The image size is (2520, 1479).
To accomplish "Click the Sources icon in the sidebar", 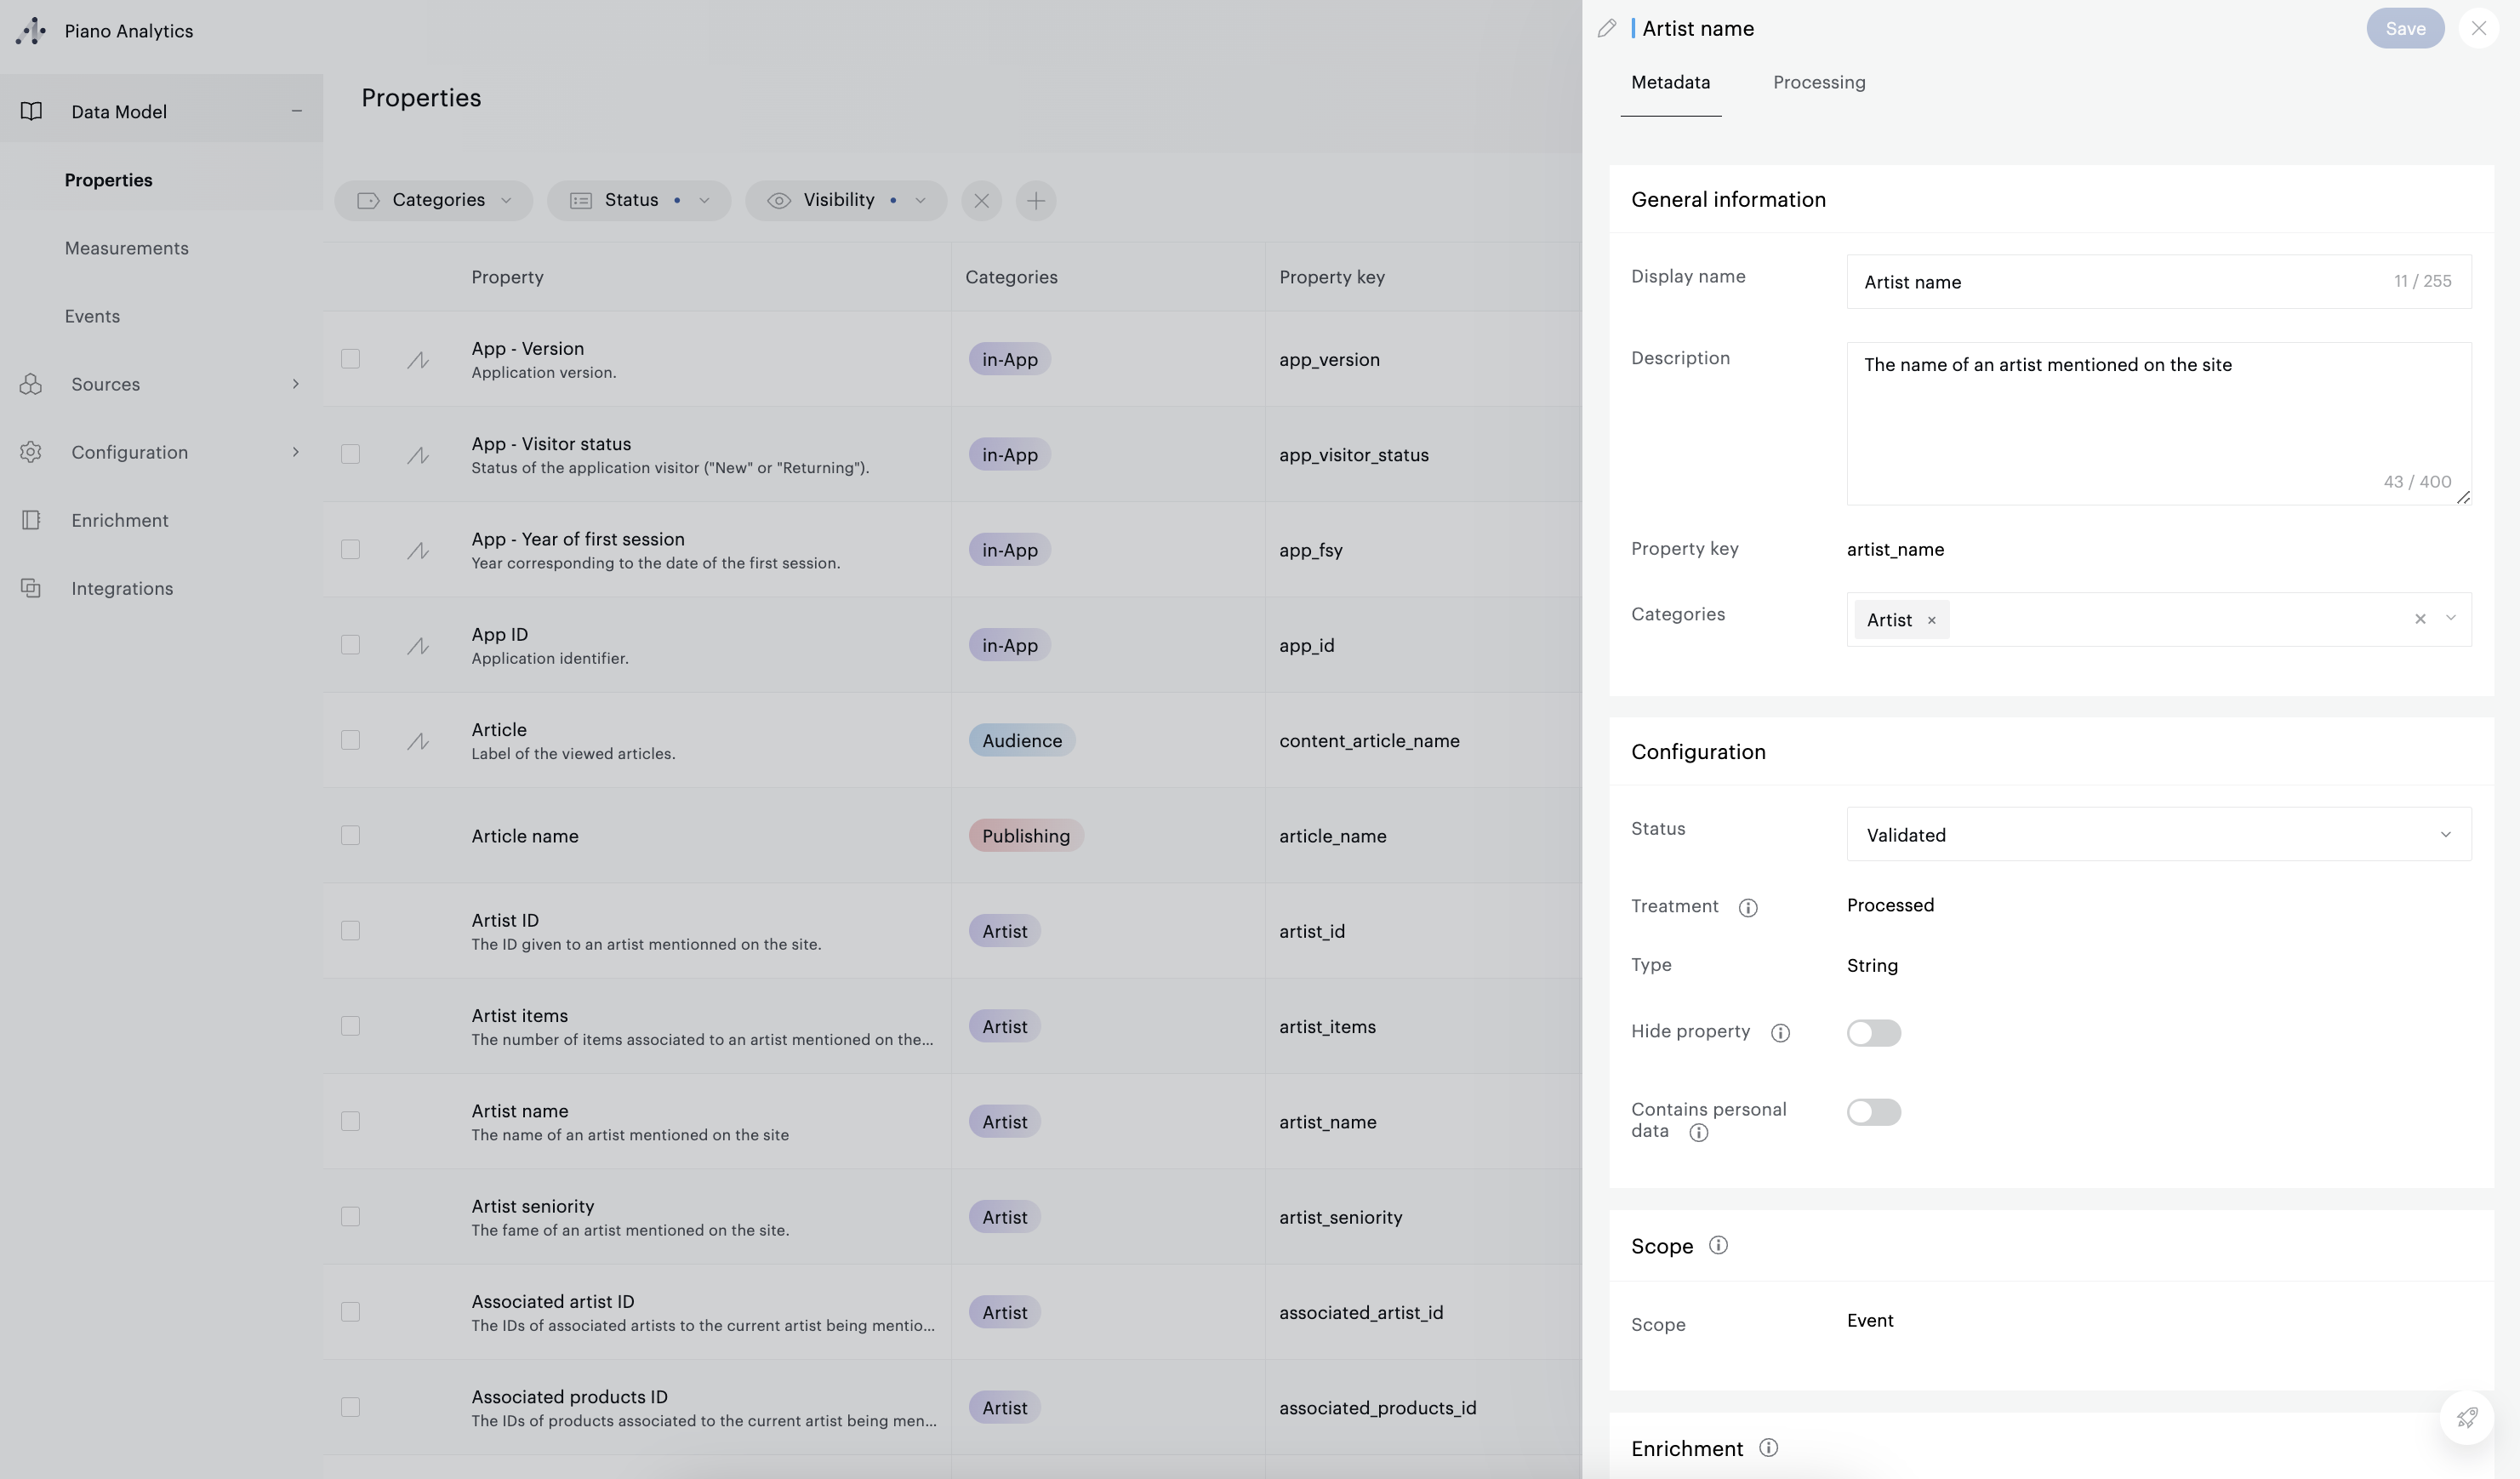I will (x=31, y=384).
